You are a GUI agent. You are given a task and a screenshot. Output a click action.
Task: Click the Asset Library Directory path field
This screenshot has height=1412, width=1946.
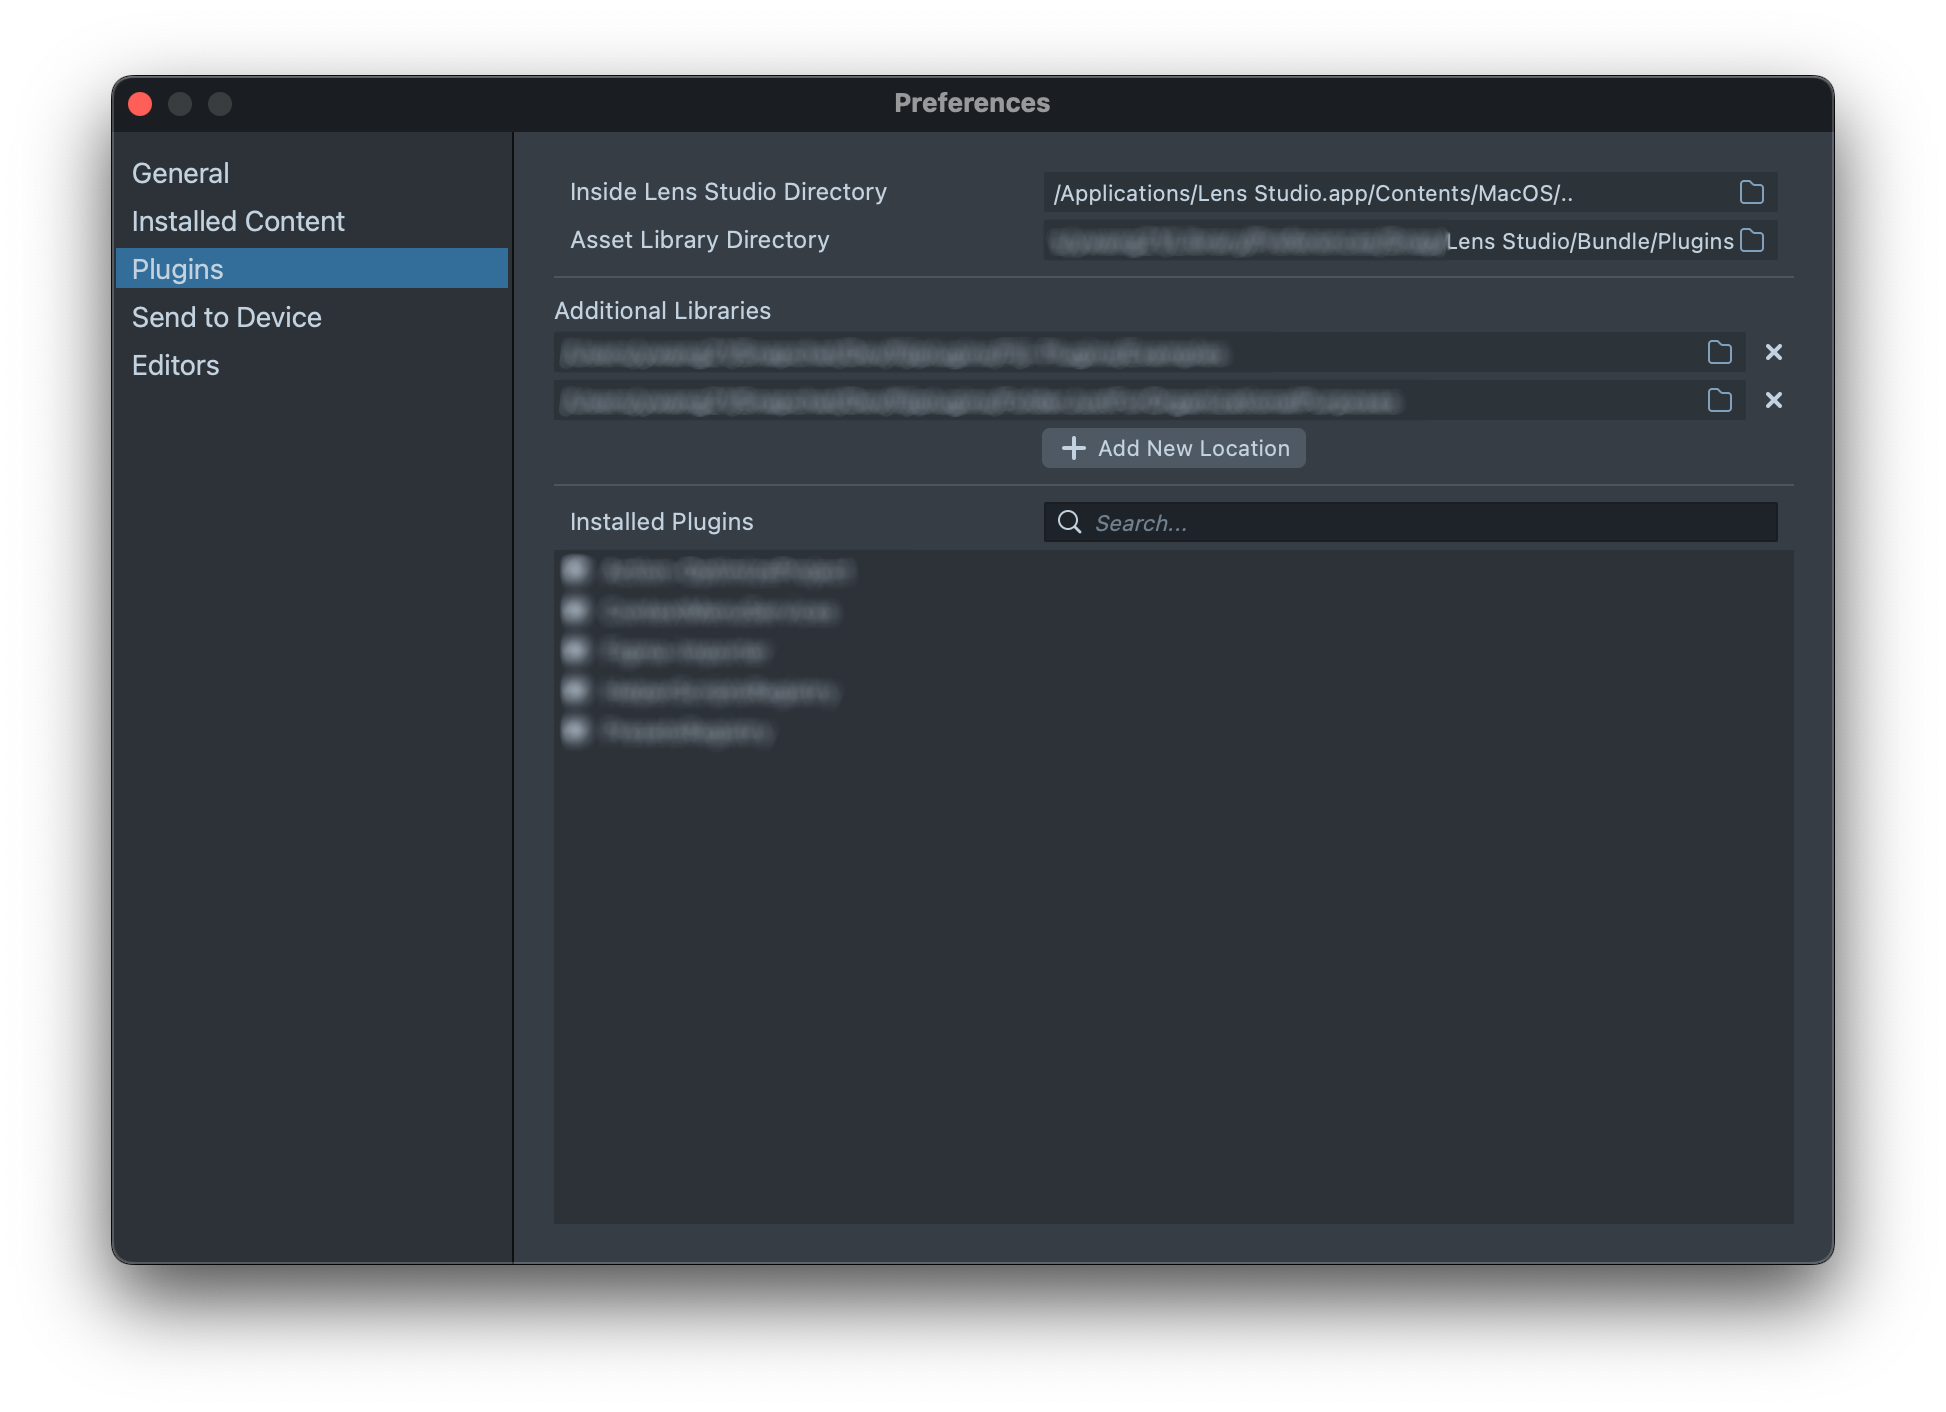point(1380,241)
